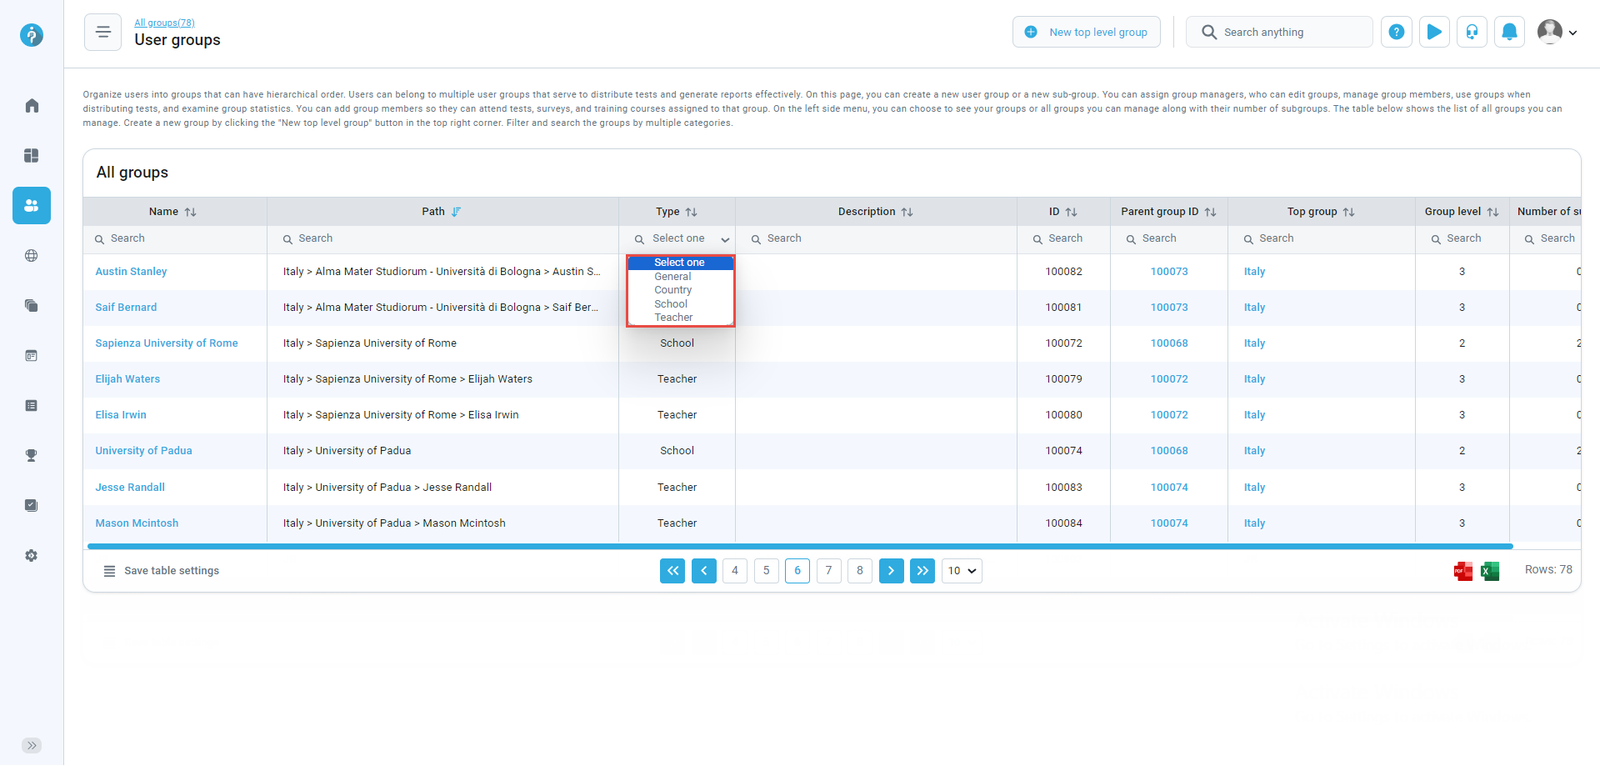Open the rows-per-page dropdown
This screenshot has height=766, width=1600.
961,571
